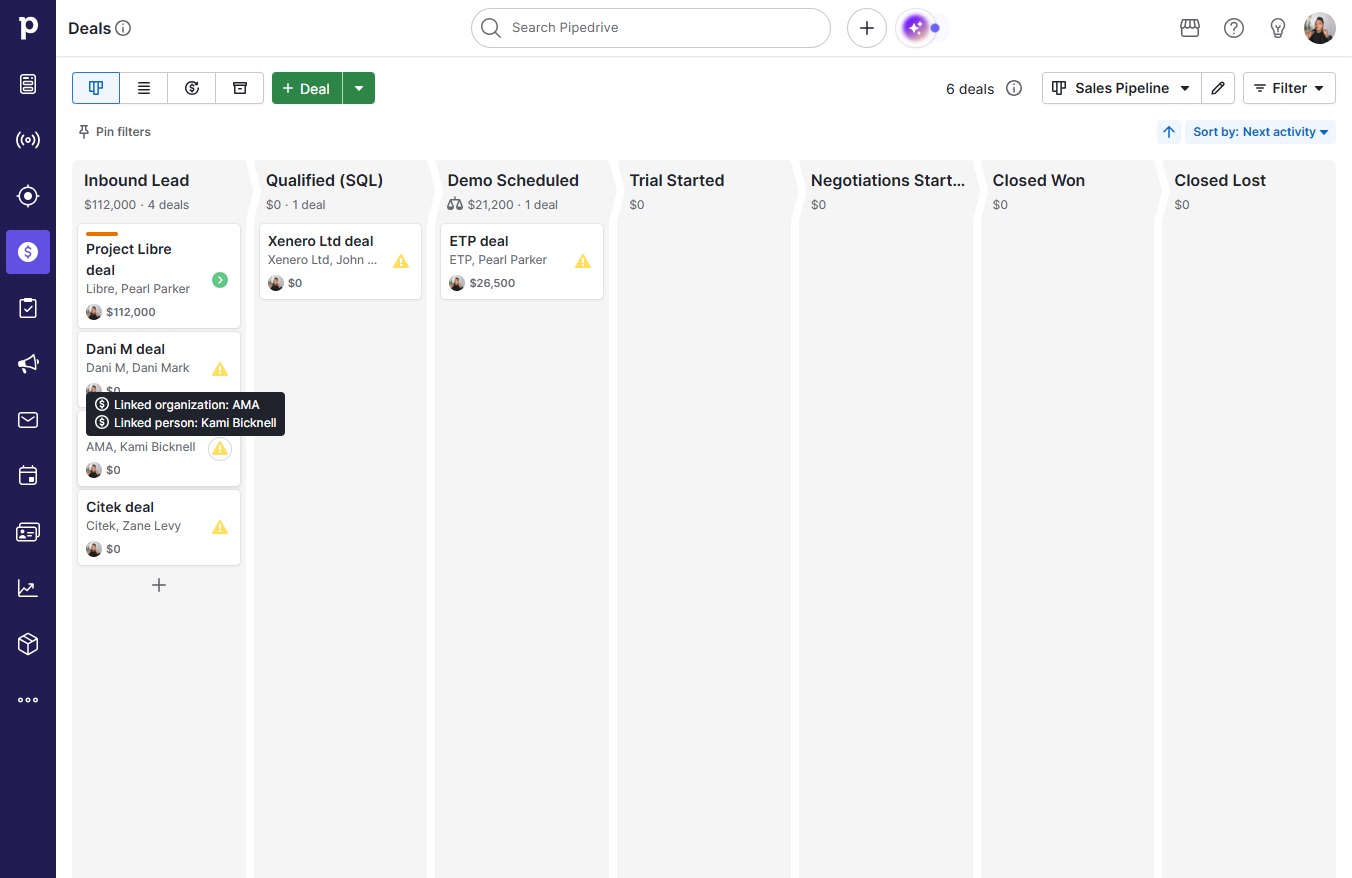
Task: Click the $26,500 value on ETP deal
Action: [492, 283]
